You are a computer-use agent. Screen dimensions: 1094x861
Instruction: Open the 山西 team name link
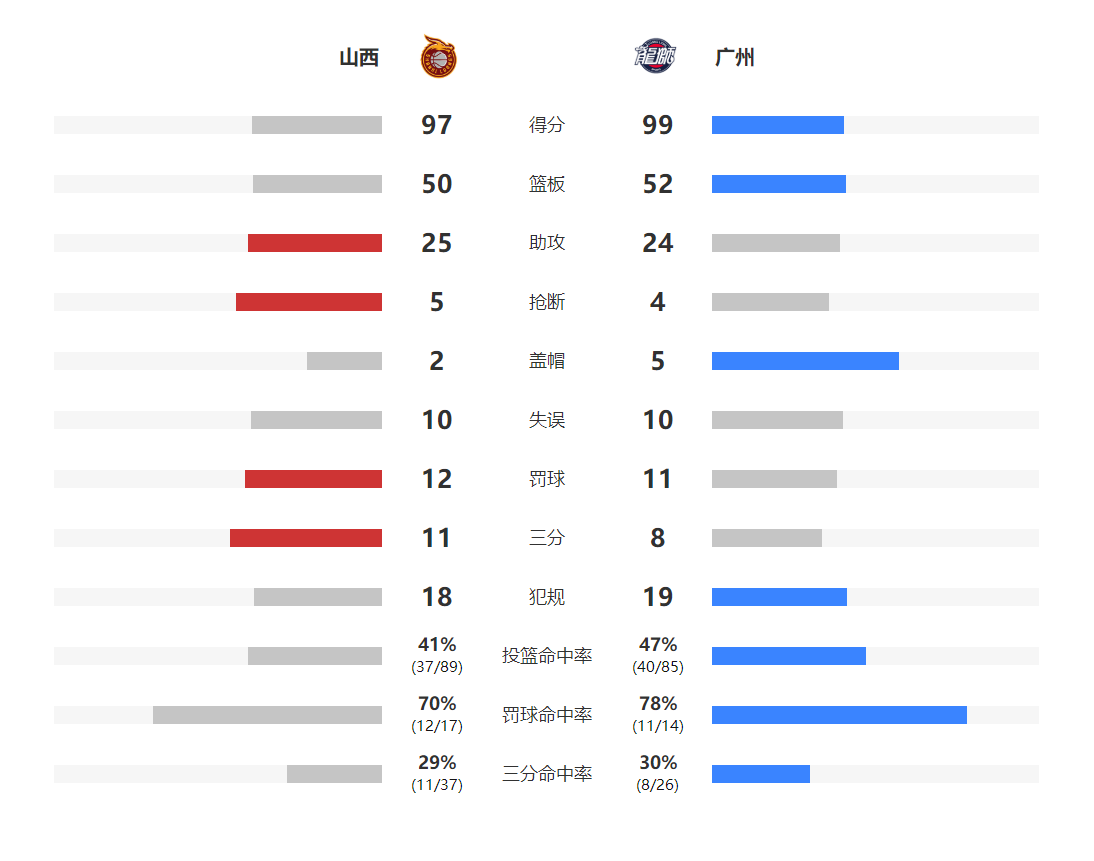[359, 57]
